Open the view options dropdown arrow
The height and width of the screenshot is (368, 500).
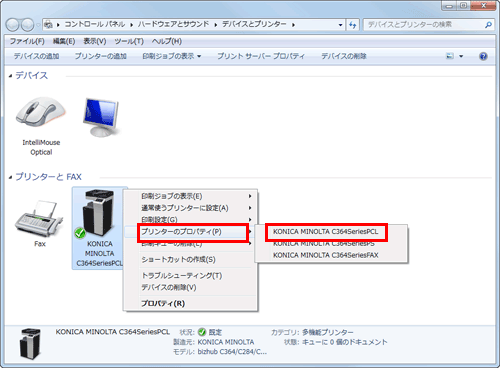[461, 56]
